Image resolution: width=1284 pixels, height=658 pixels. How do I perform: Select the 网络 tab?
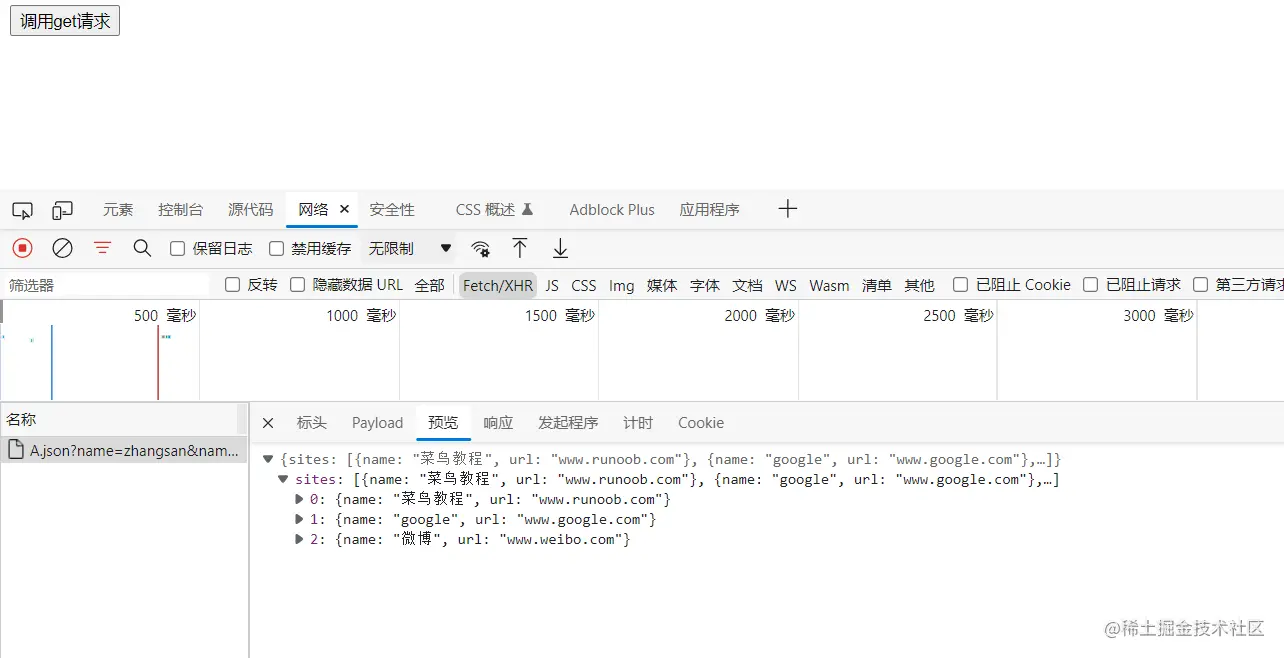(x=313, y=209)
